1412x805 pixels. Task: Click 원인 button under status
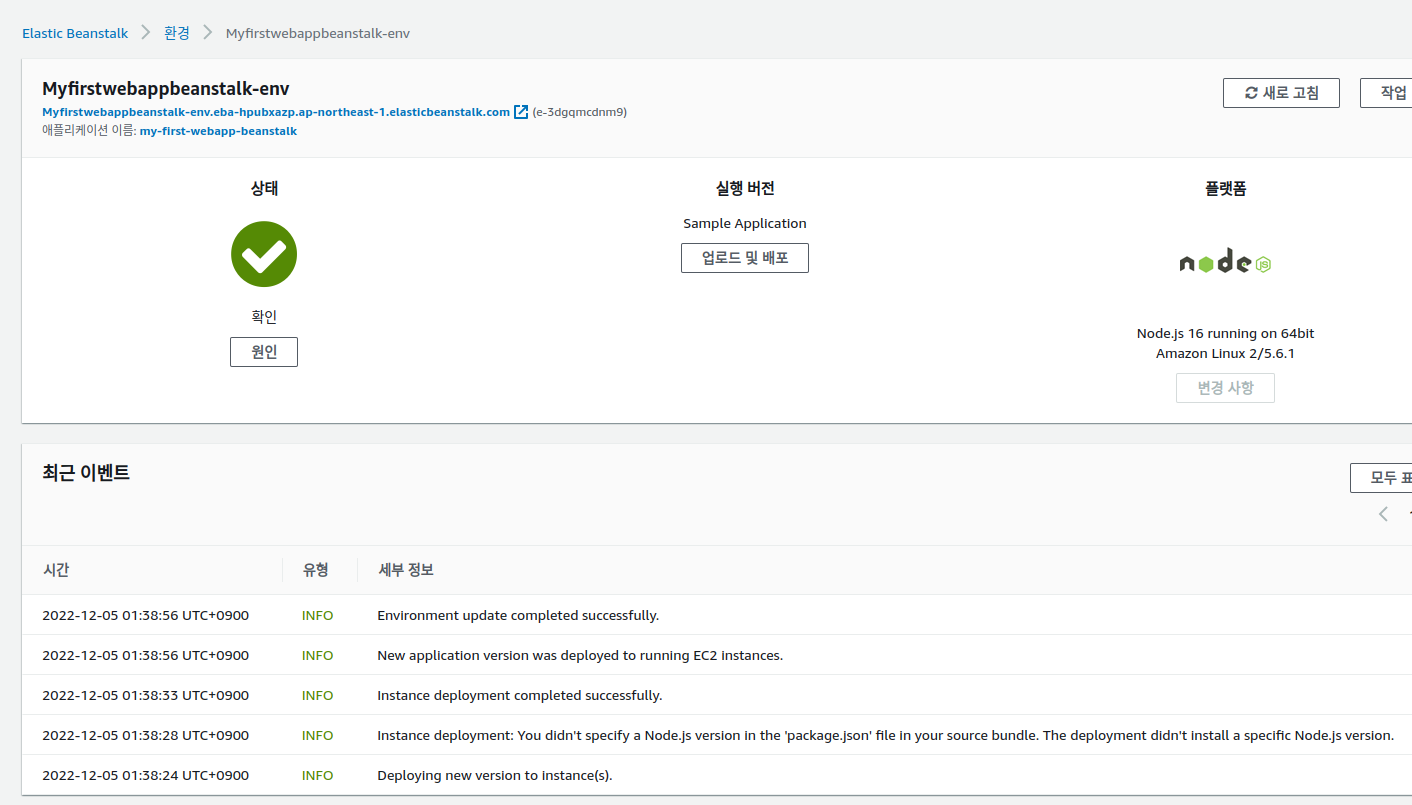coord(264,352)
